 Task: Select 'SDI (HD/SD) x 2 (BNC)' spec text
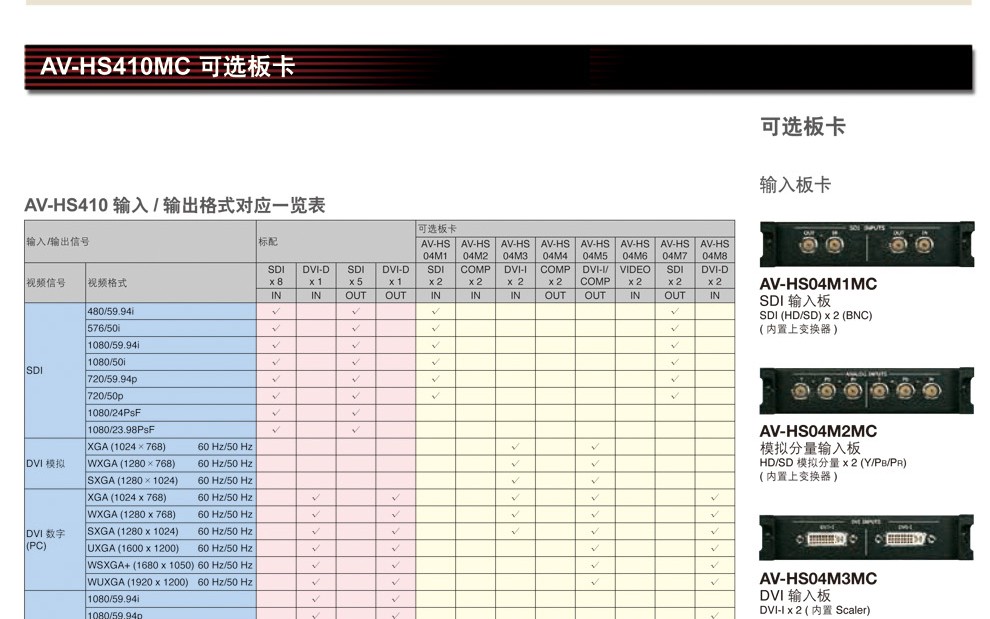[x=816, y=315]
